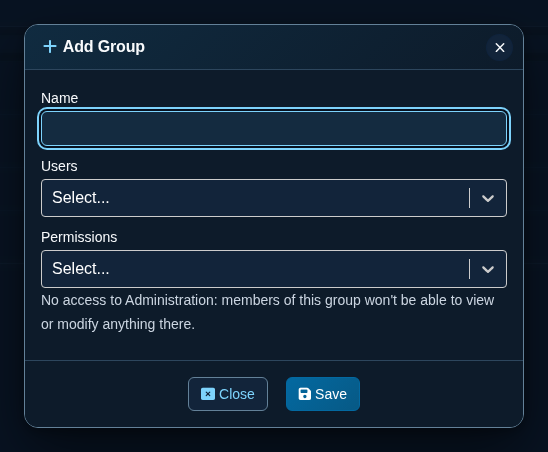
Task: Open the Permissions select box
Action: click(274, 269)
